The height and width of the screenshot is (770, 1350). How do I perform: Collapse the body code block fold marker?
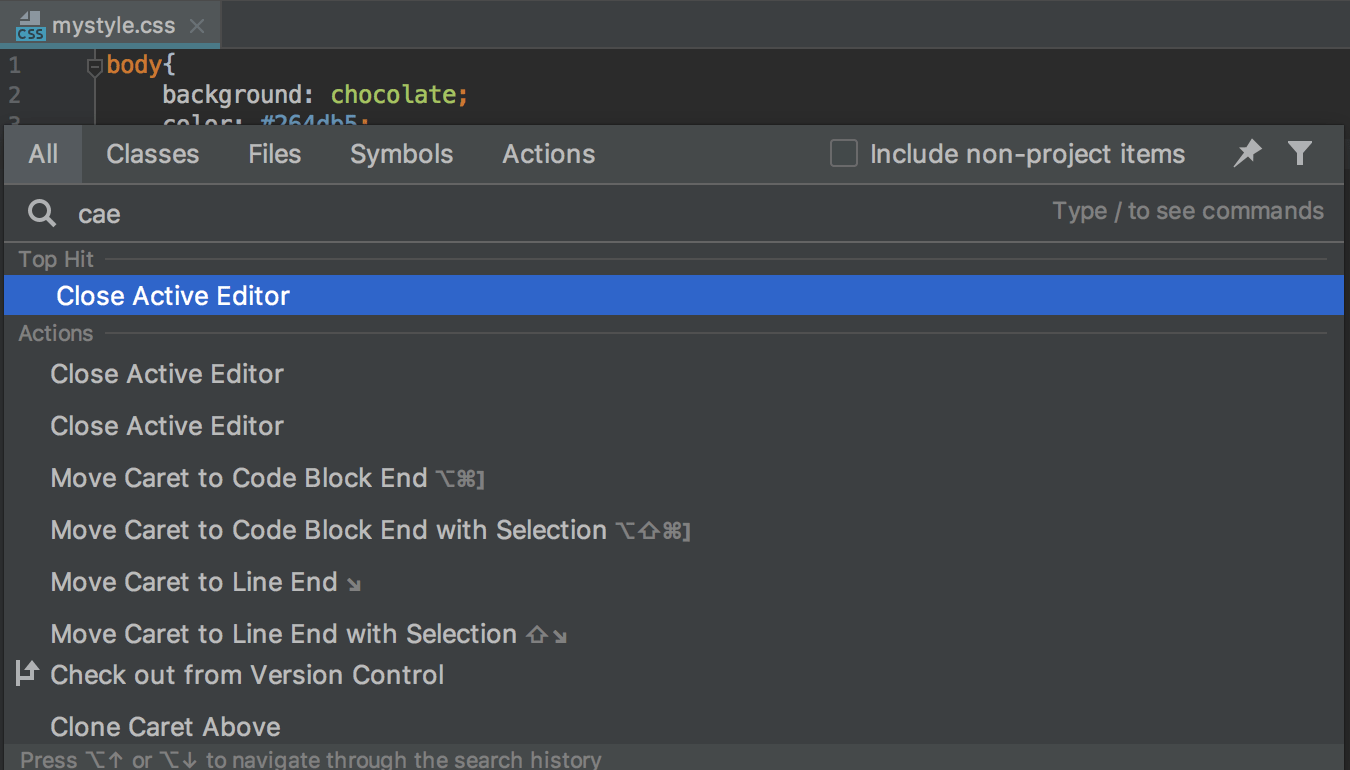click(x=95, y=67)
